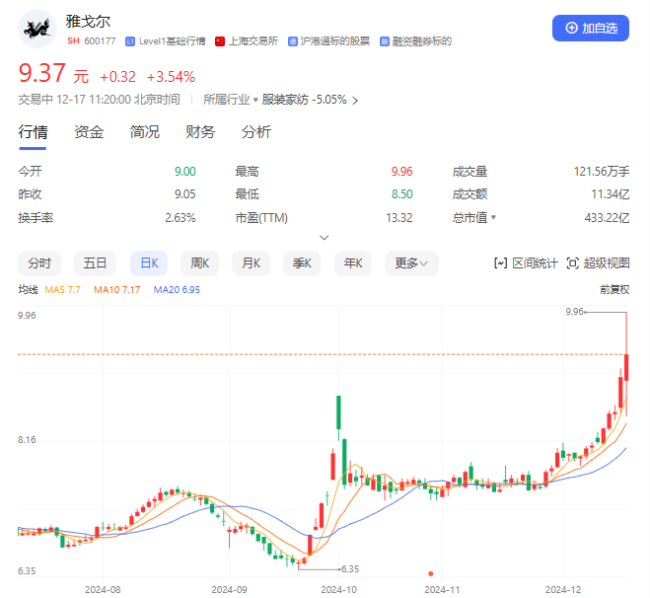Click the 沪港通标的股票 badge icon
Viewport: 650px width, 598px height.
point(293,41)
